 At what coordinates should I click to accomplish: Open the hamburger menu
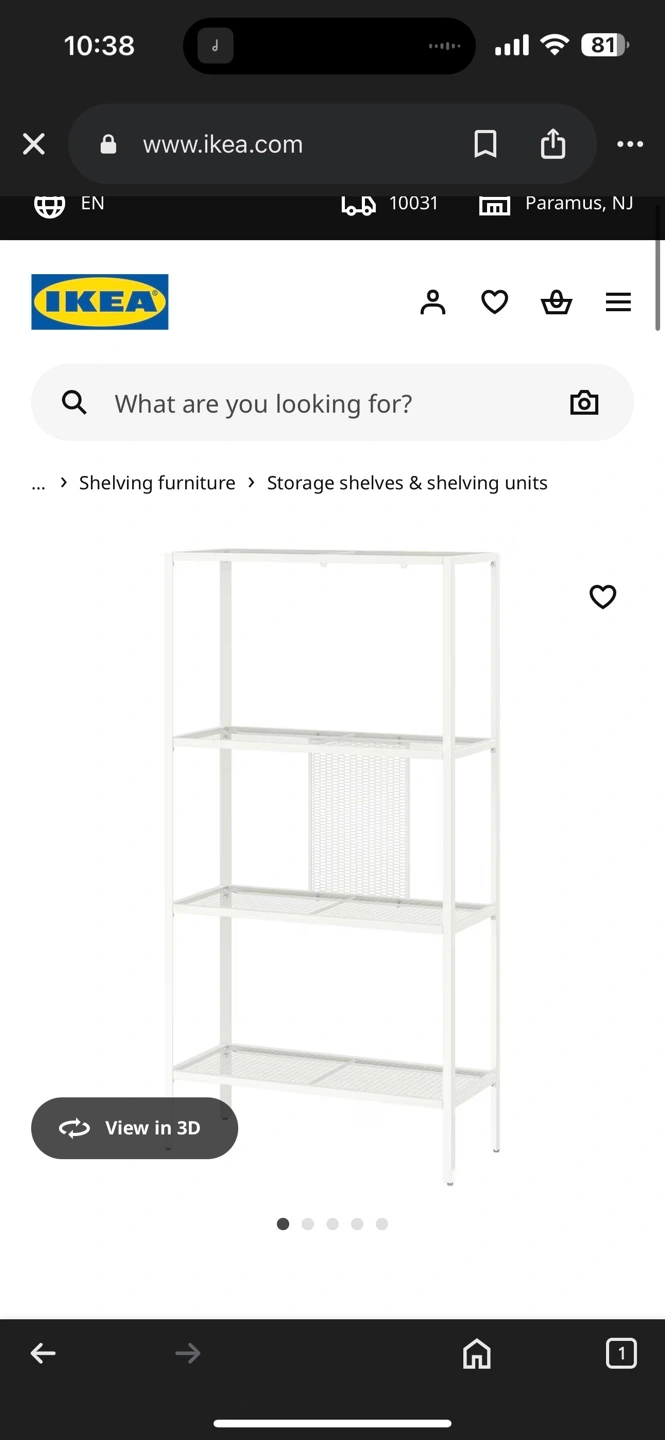click(x=618, y=302)
